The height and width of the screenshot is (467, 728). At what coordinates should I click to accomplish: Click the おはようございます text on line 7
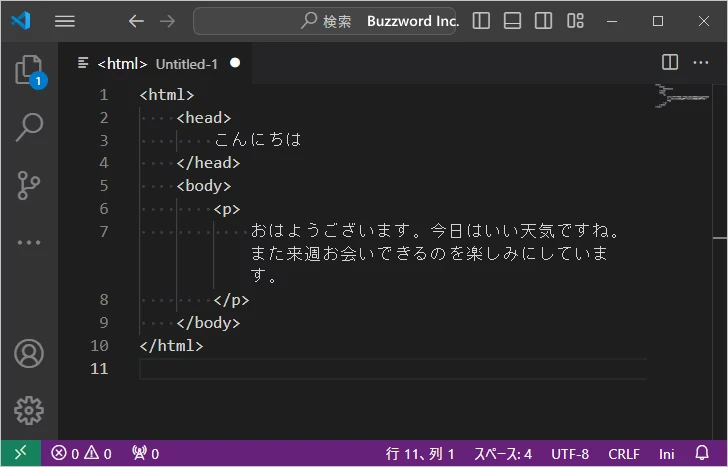tap(331, 231)
